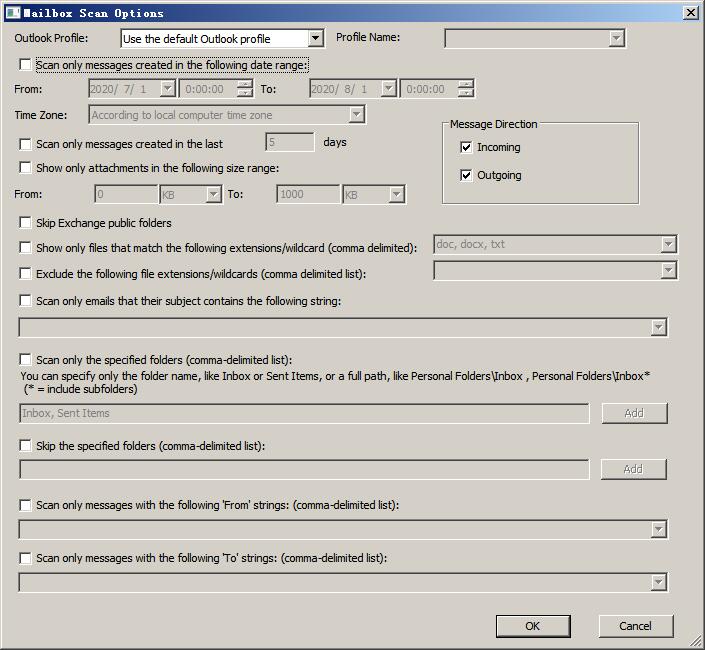The width and height of the screenshot is (705, 650).
Task: Click the resize grip in dialog corner
Action: [x=696, y=641]
